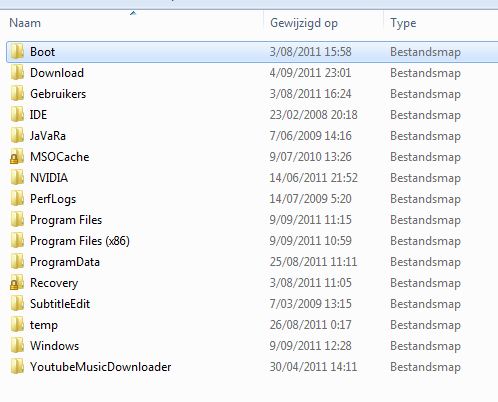Click the locked MSOCache folder icon

pyautogui.click(x=17, y=157)
